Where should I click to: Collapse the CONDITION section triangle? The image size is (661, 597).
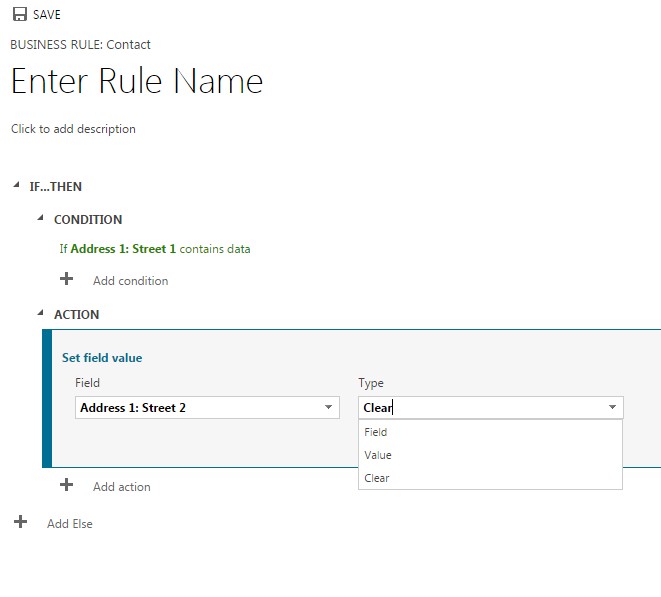point(40,219)
